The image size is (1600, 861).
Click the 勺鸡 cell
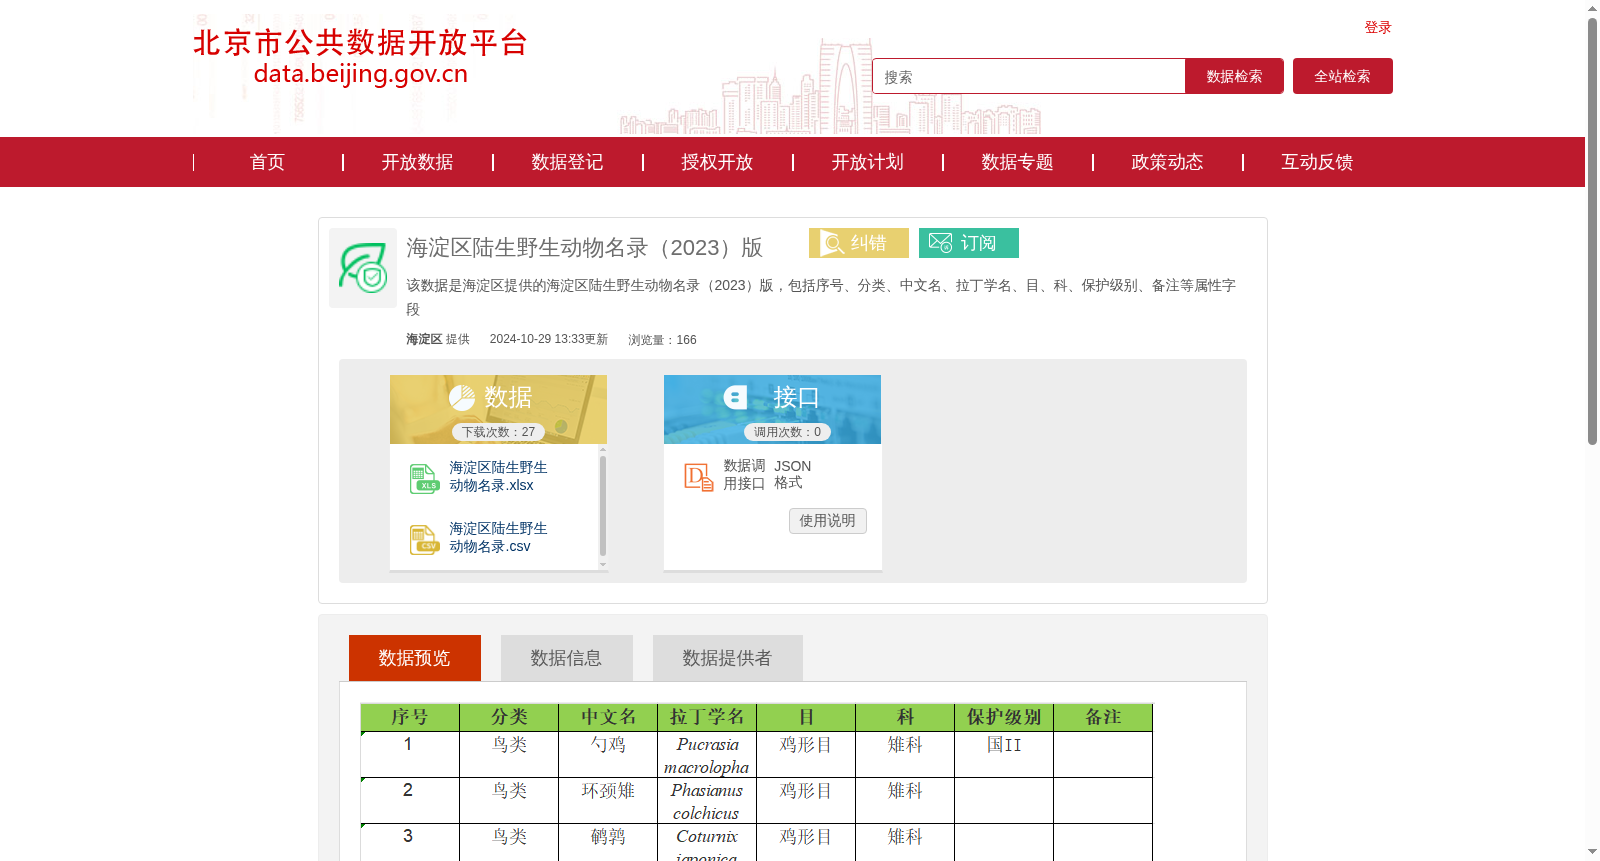click(608, 754)
